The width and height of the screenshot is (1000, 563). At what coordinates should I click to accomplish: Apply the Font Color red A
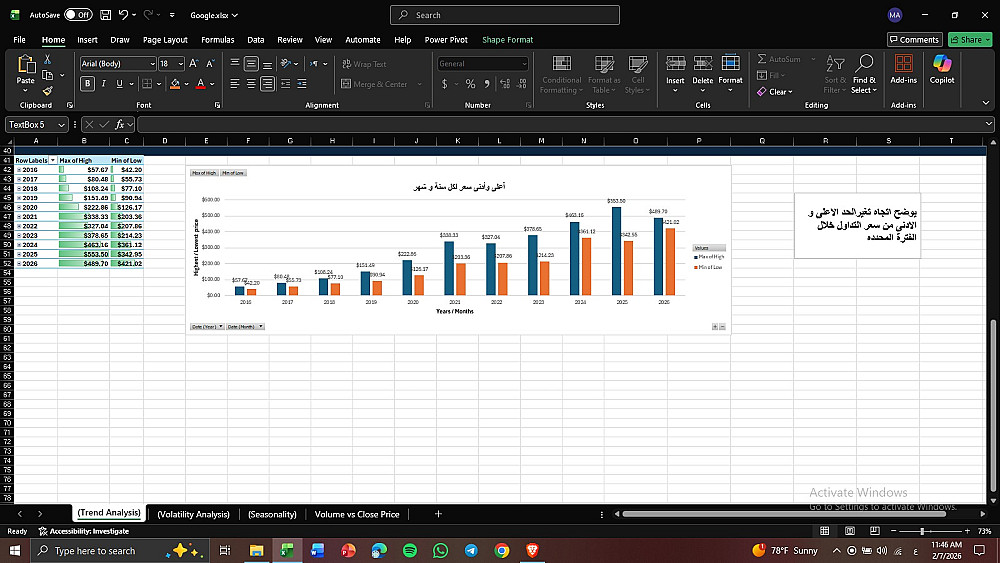[x=201, y=84]
